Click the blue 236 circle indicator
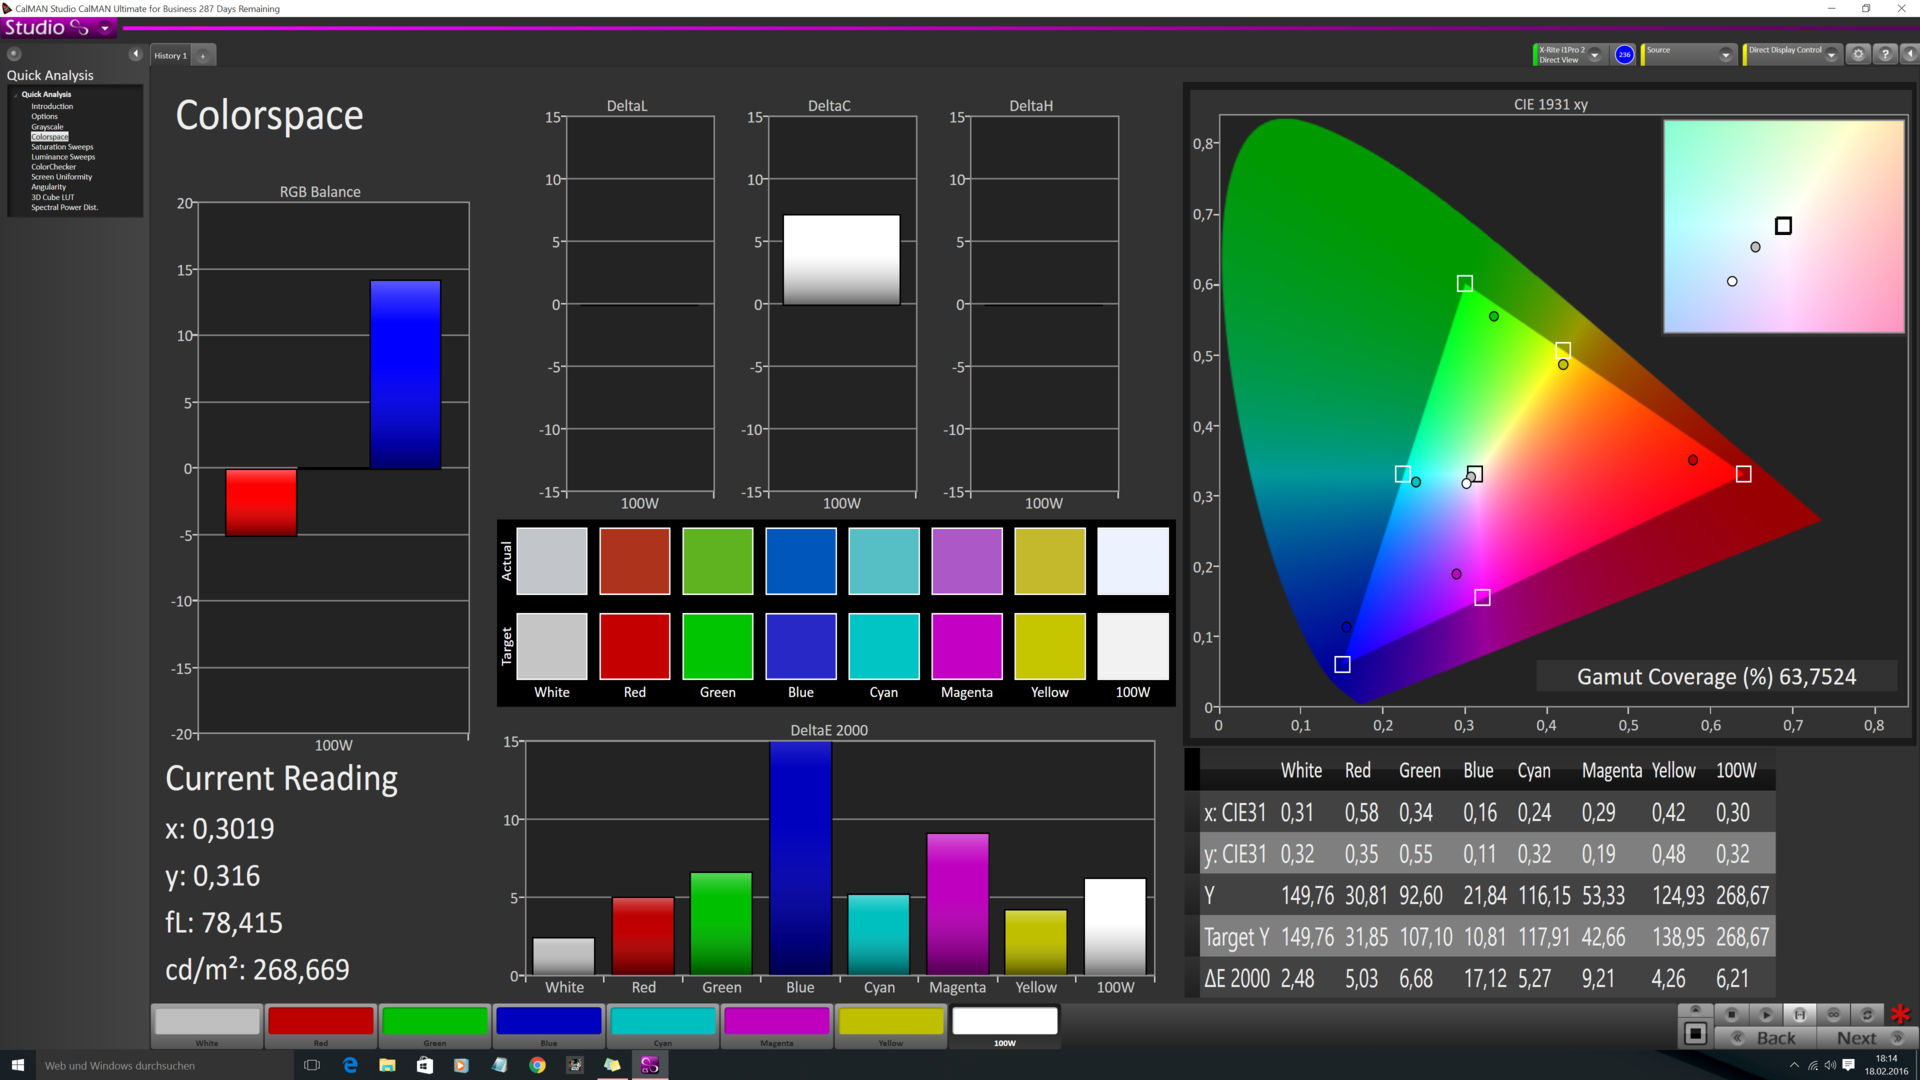 [1624, 55]
